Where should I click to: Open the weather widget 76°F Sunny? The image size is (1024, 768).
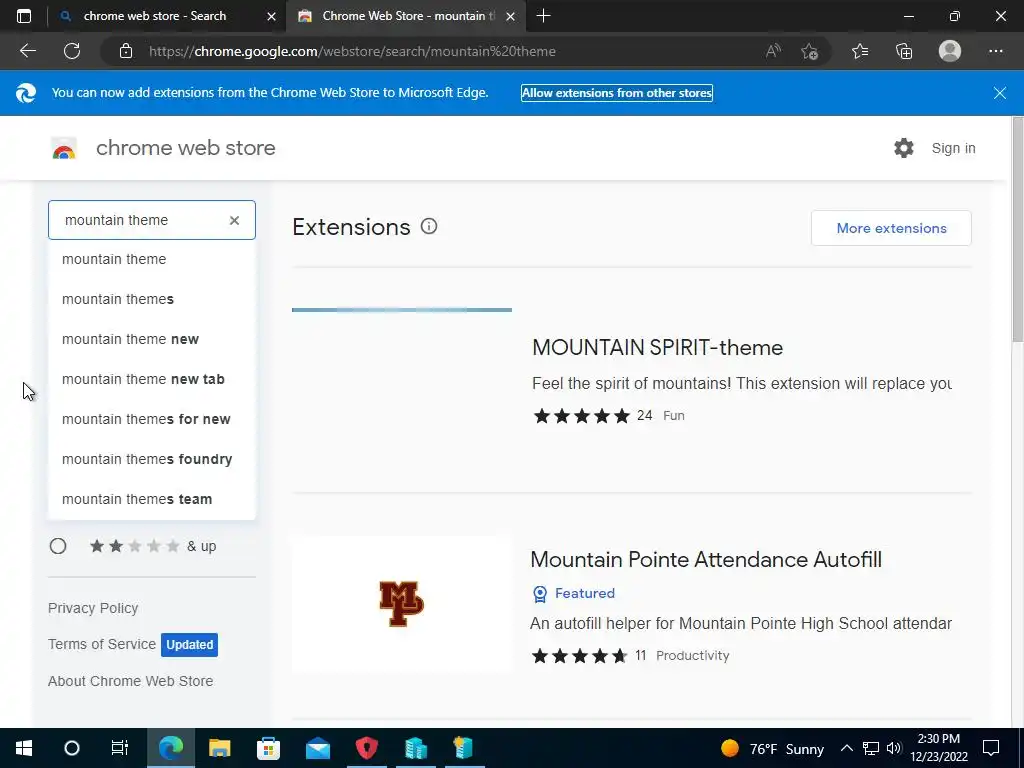[772, 748]
